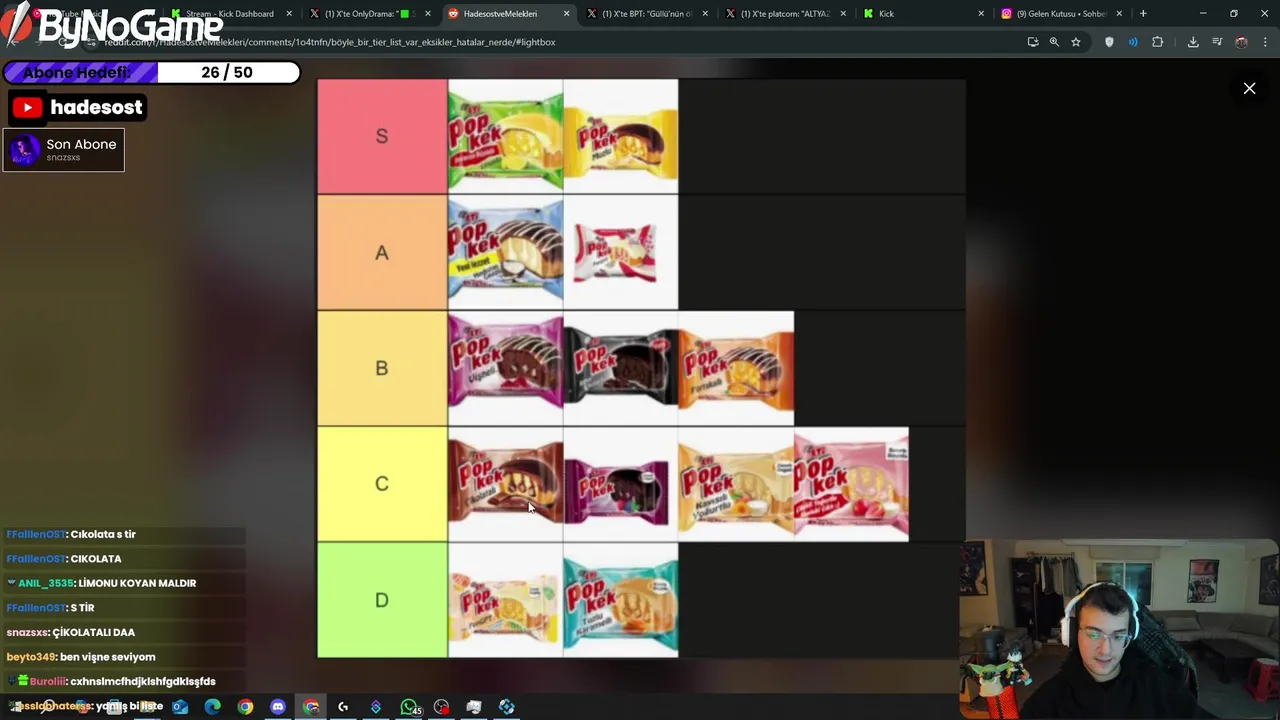Click the B tier label
Image resolution: width=1280 pixels, height=720 pixels.
pos(382,368)
